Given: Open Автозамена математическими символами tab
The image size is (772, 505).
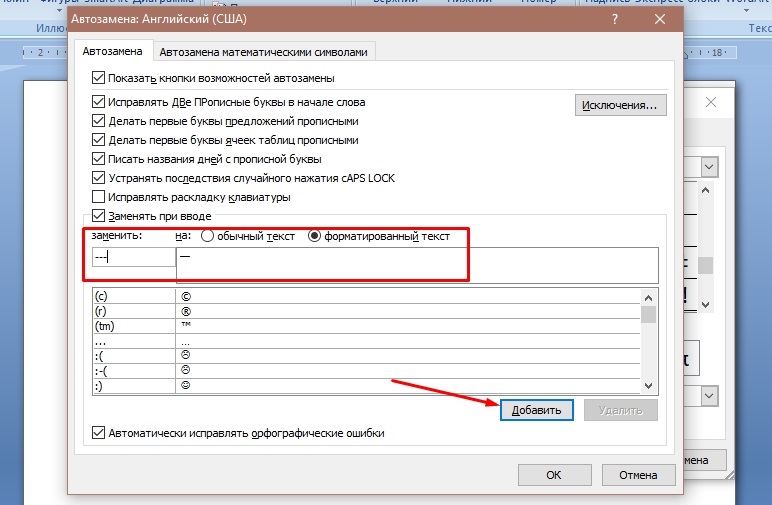Looking at the screenshot, I should (263, 52).
